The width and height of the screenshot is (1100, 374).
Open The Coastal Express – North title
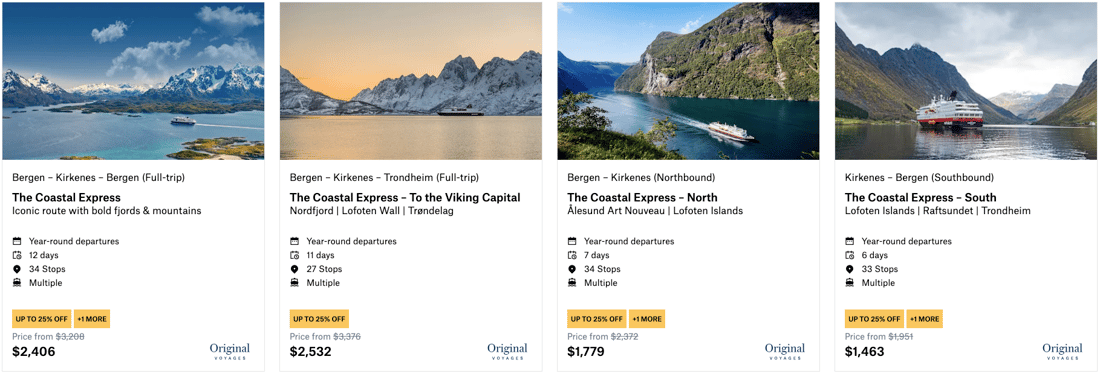[x=642, y=198]
